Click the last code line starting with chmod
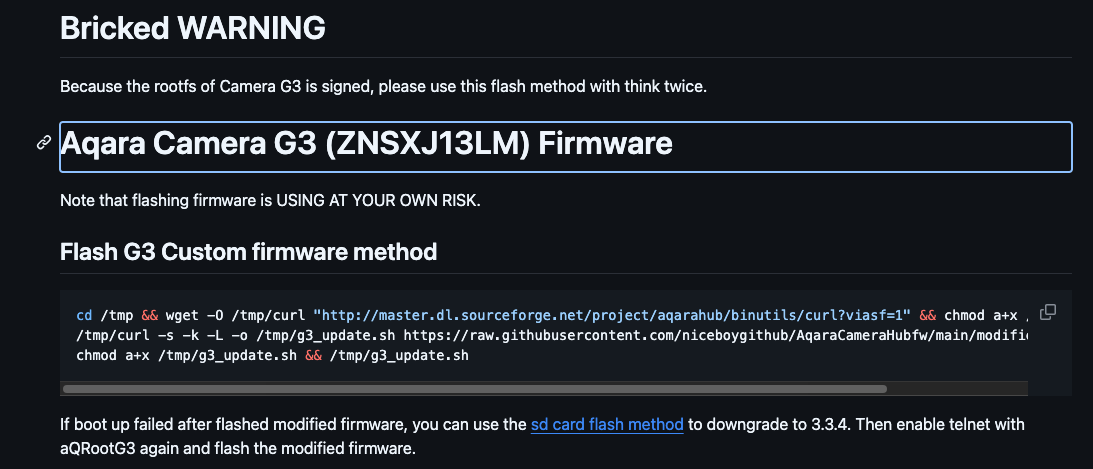Screen dimensions: 1093x469 (x=272, y=355)
